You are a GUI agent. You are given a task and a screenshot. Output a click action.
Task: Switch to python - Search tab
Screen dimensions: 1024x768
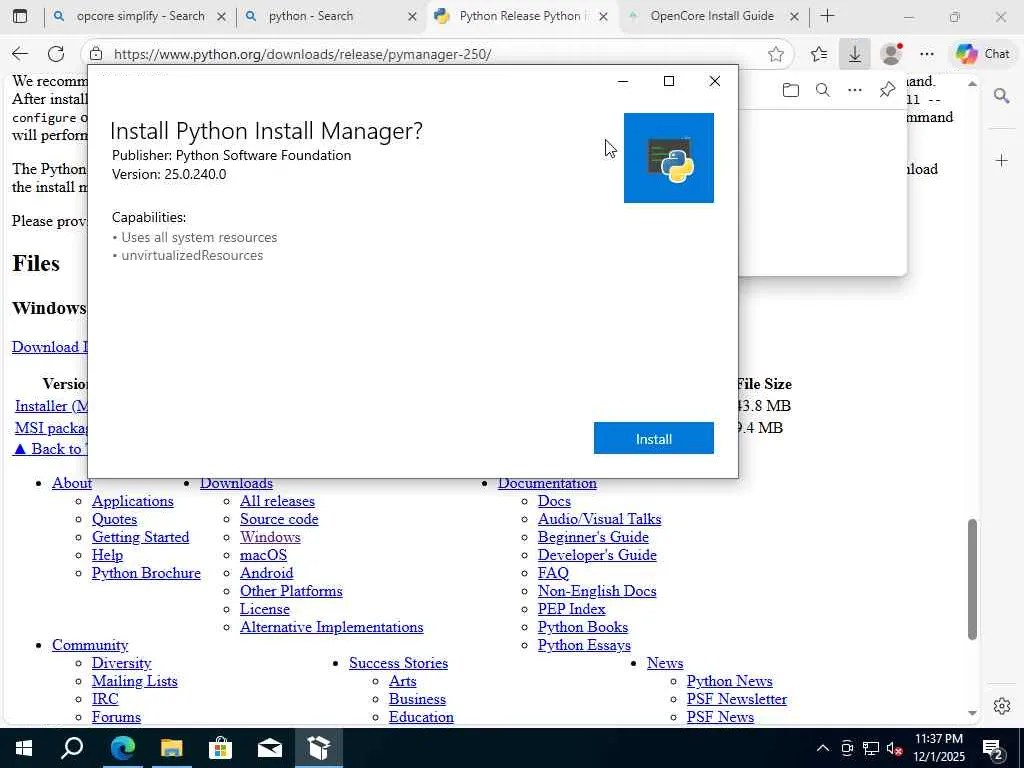311,16
